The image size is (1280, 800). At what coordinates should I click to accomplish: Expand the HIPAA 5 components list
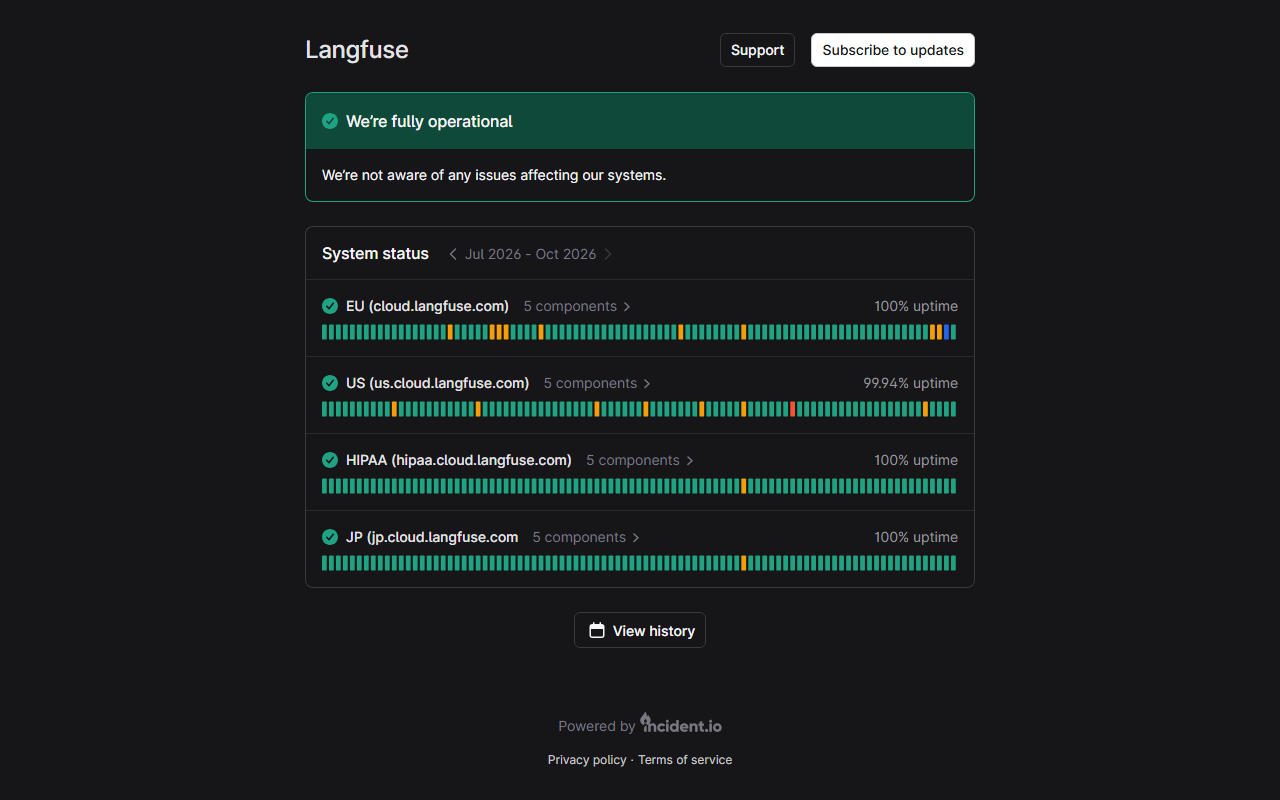(640, 460)
